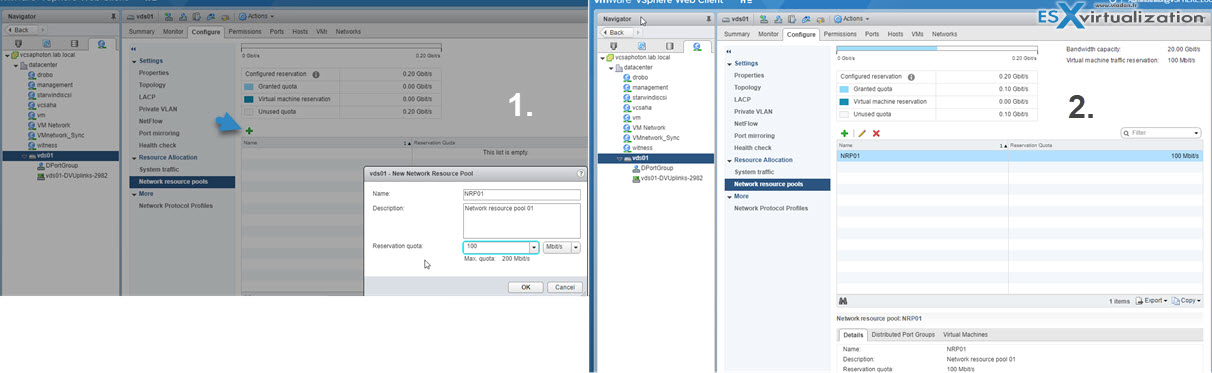The width and height of the screenshot is (1212, 373).
Task: Collapse settings sidebar double-arrow in left window
Action: click(133, 48)
